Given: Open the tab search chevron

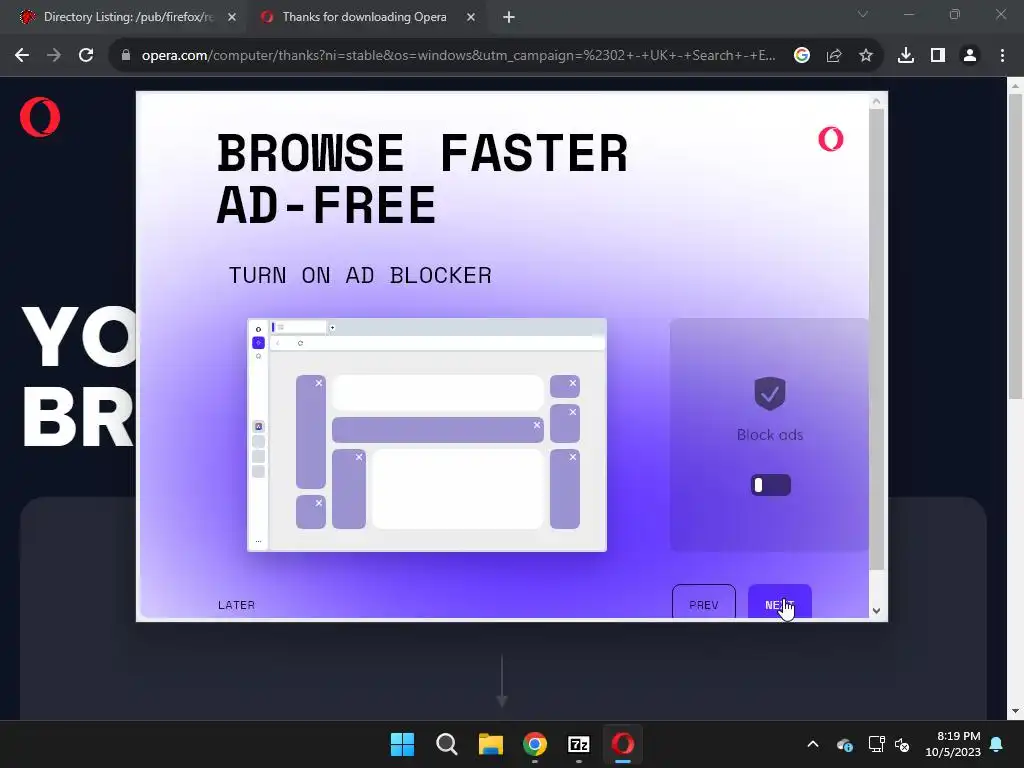Looking at the screenshot, I should (x=863, y=14).
